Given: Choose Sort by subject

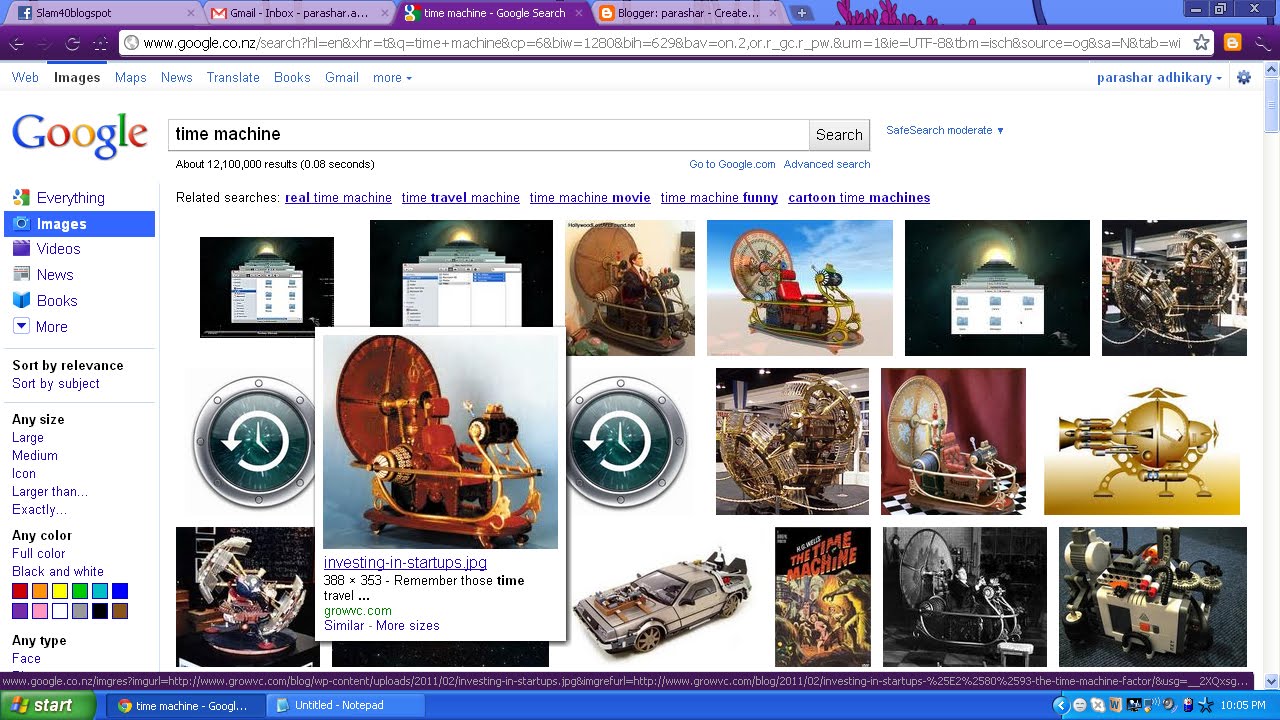Looking at the screenshot, I should (x=56, y=383).
